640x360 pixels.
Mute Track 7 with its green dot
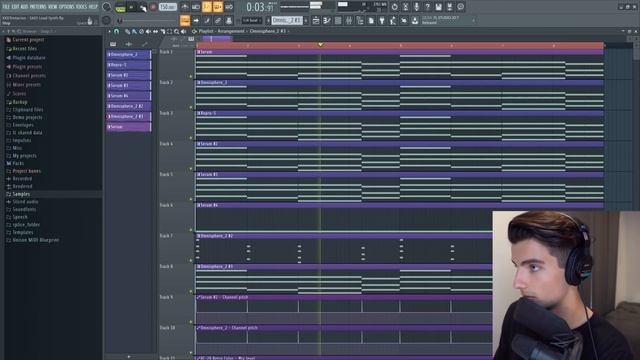[191, 260]
